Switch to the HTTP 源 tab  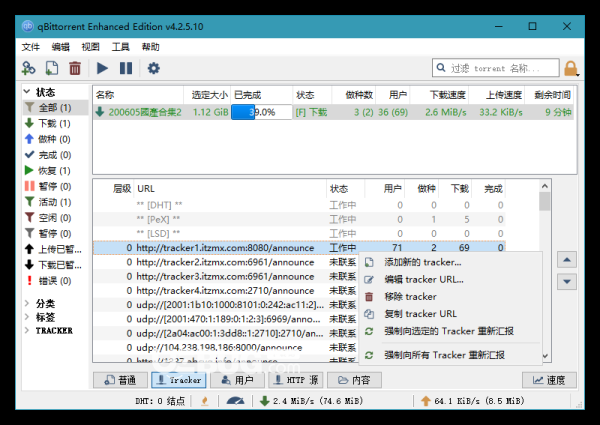pyautogui.click(x=296, y=380)
